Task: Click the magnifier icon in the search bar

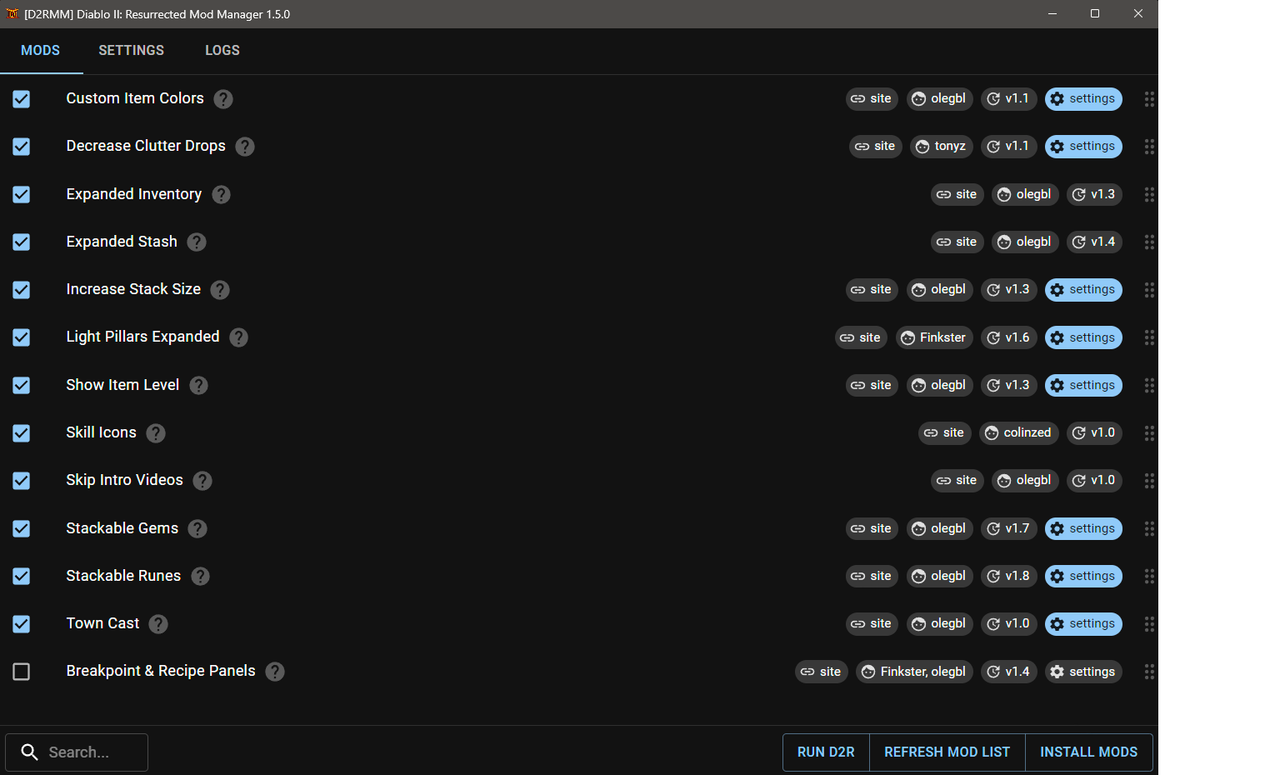Action: click(x=29, y=751)
